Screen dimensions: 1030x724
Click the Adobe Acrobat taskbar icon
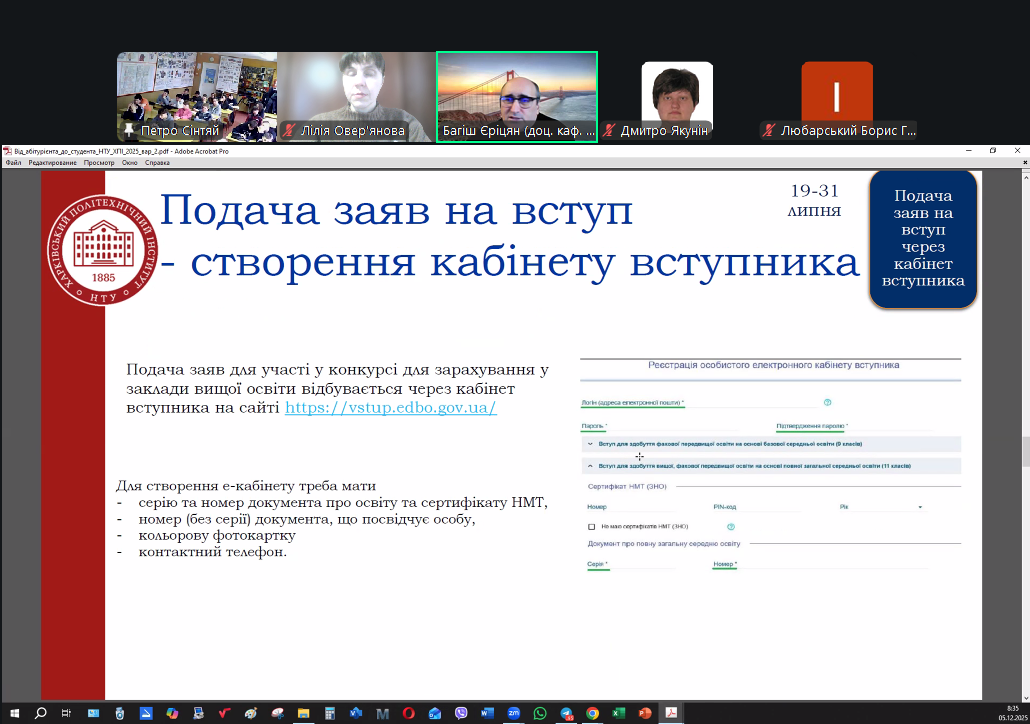[672, 713]
